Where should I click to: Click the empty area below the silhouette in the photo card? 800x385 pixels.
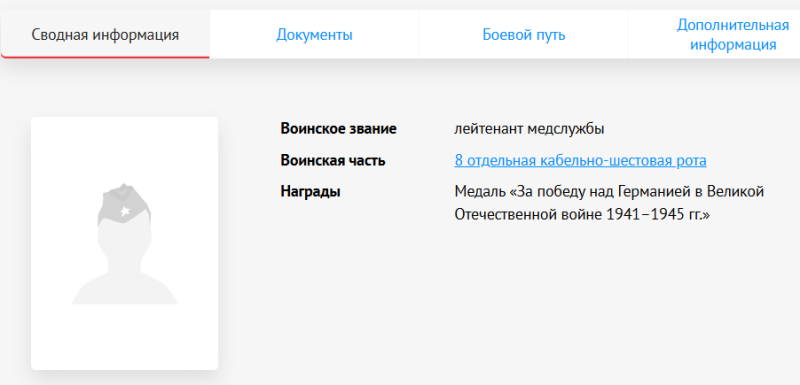click(124, 337)
